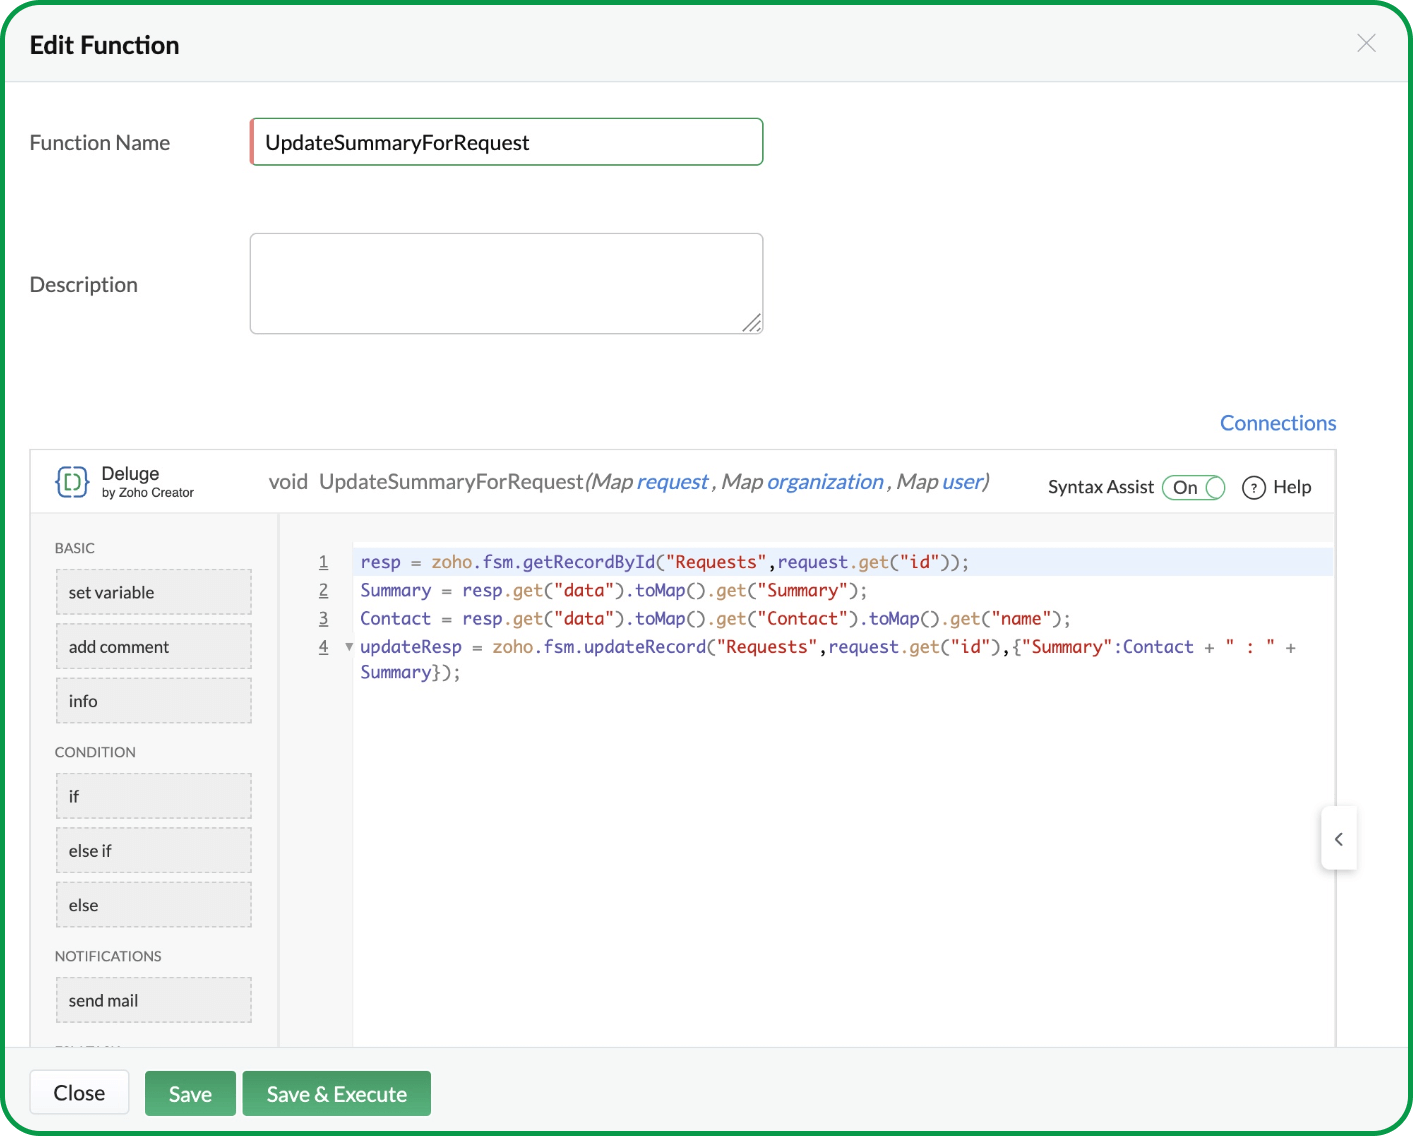Click inside the Description text area
This screenshot has width=1413, height=1136.
[x=506, y=284]
